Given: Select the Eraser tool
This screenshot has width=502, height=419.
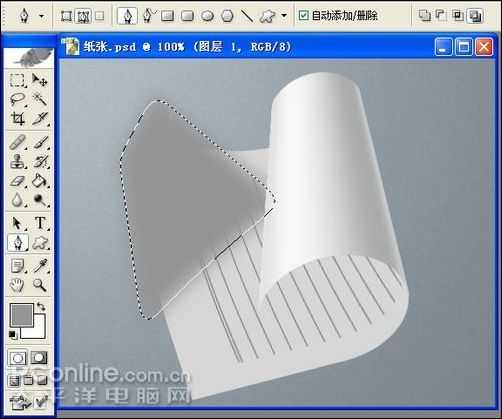Looking at the screenshot, I should pos(17,181).
